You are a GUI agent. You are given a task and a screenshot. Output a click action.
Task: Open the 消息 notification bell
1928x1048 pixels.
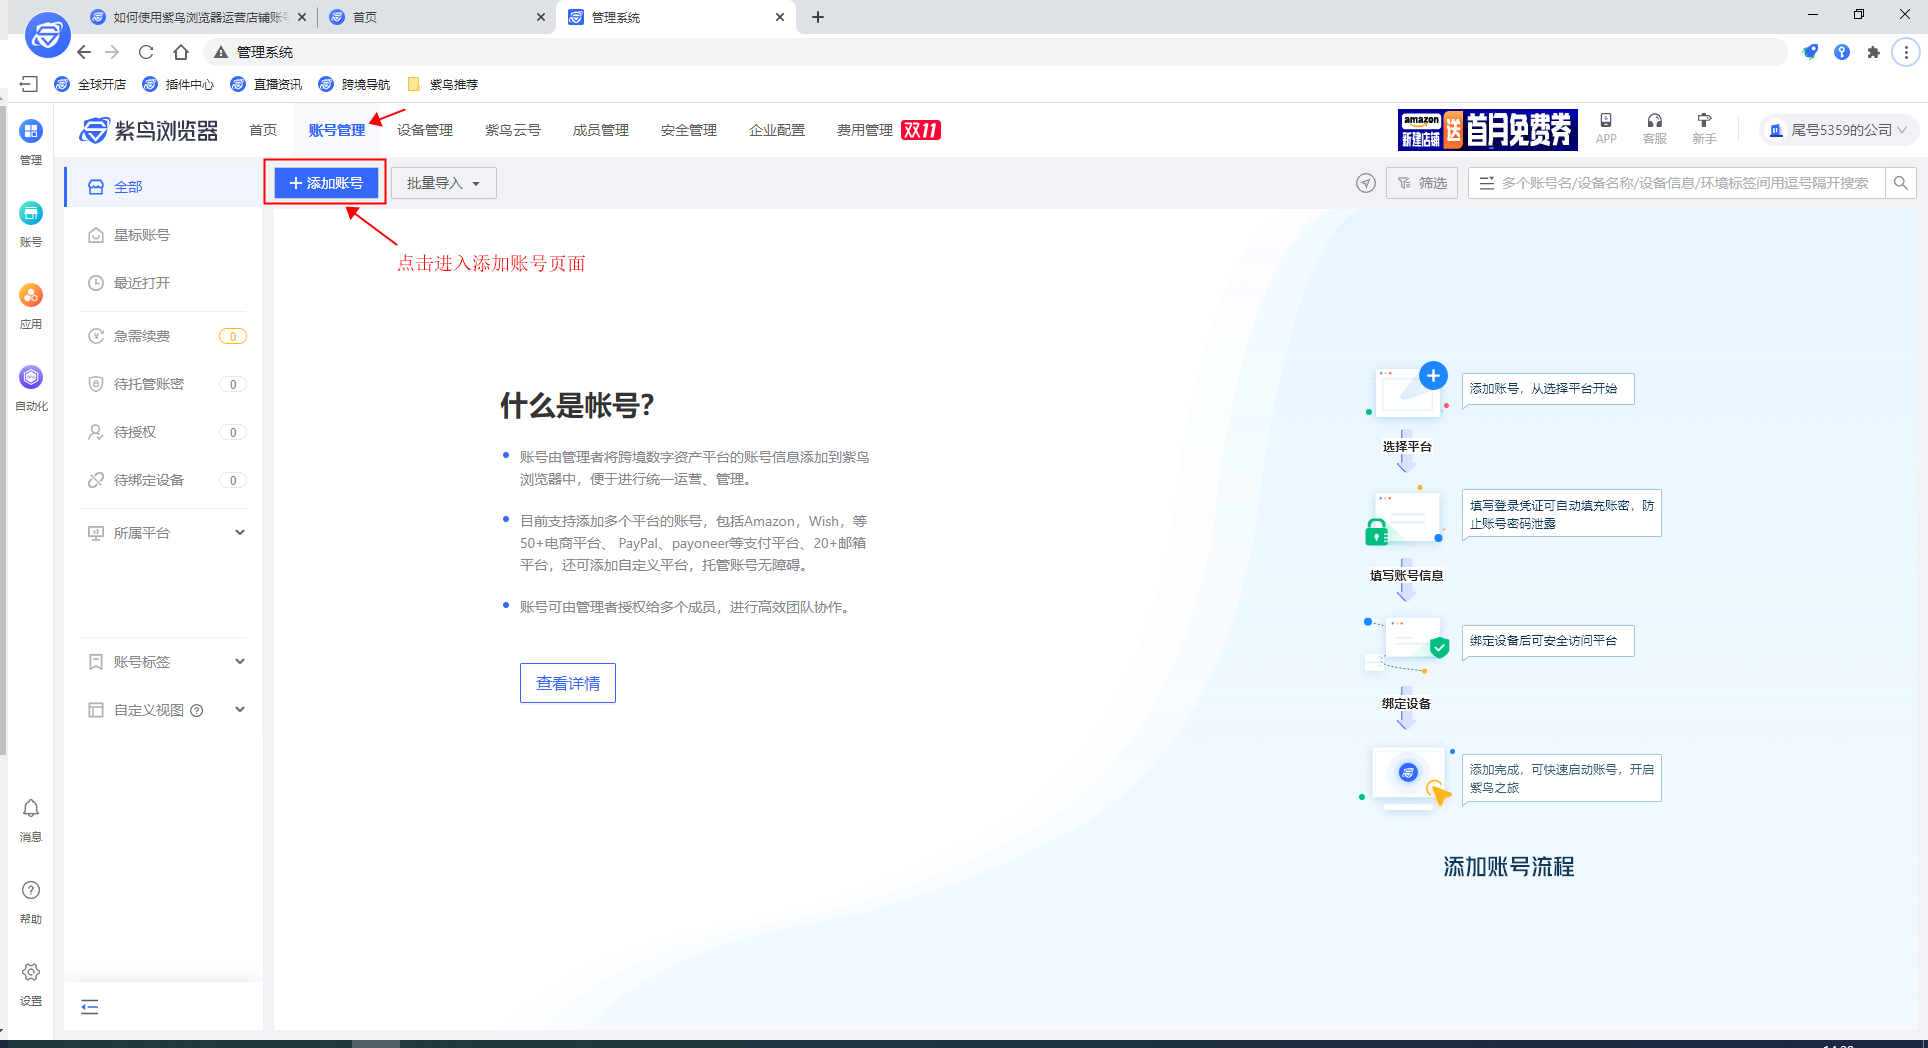tap(31, 808)
